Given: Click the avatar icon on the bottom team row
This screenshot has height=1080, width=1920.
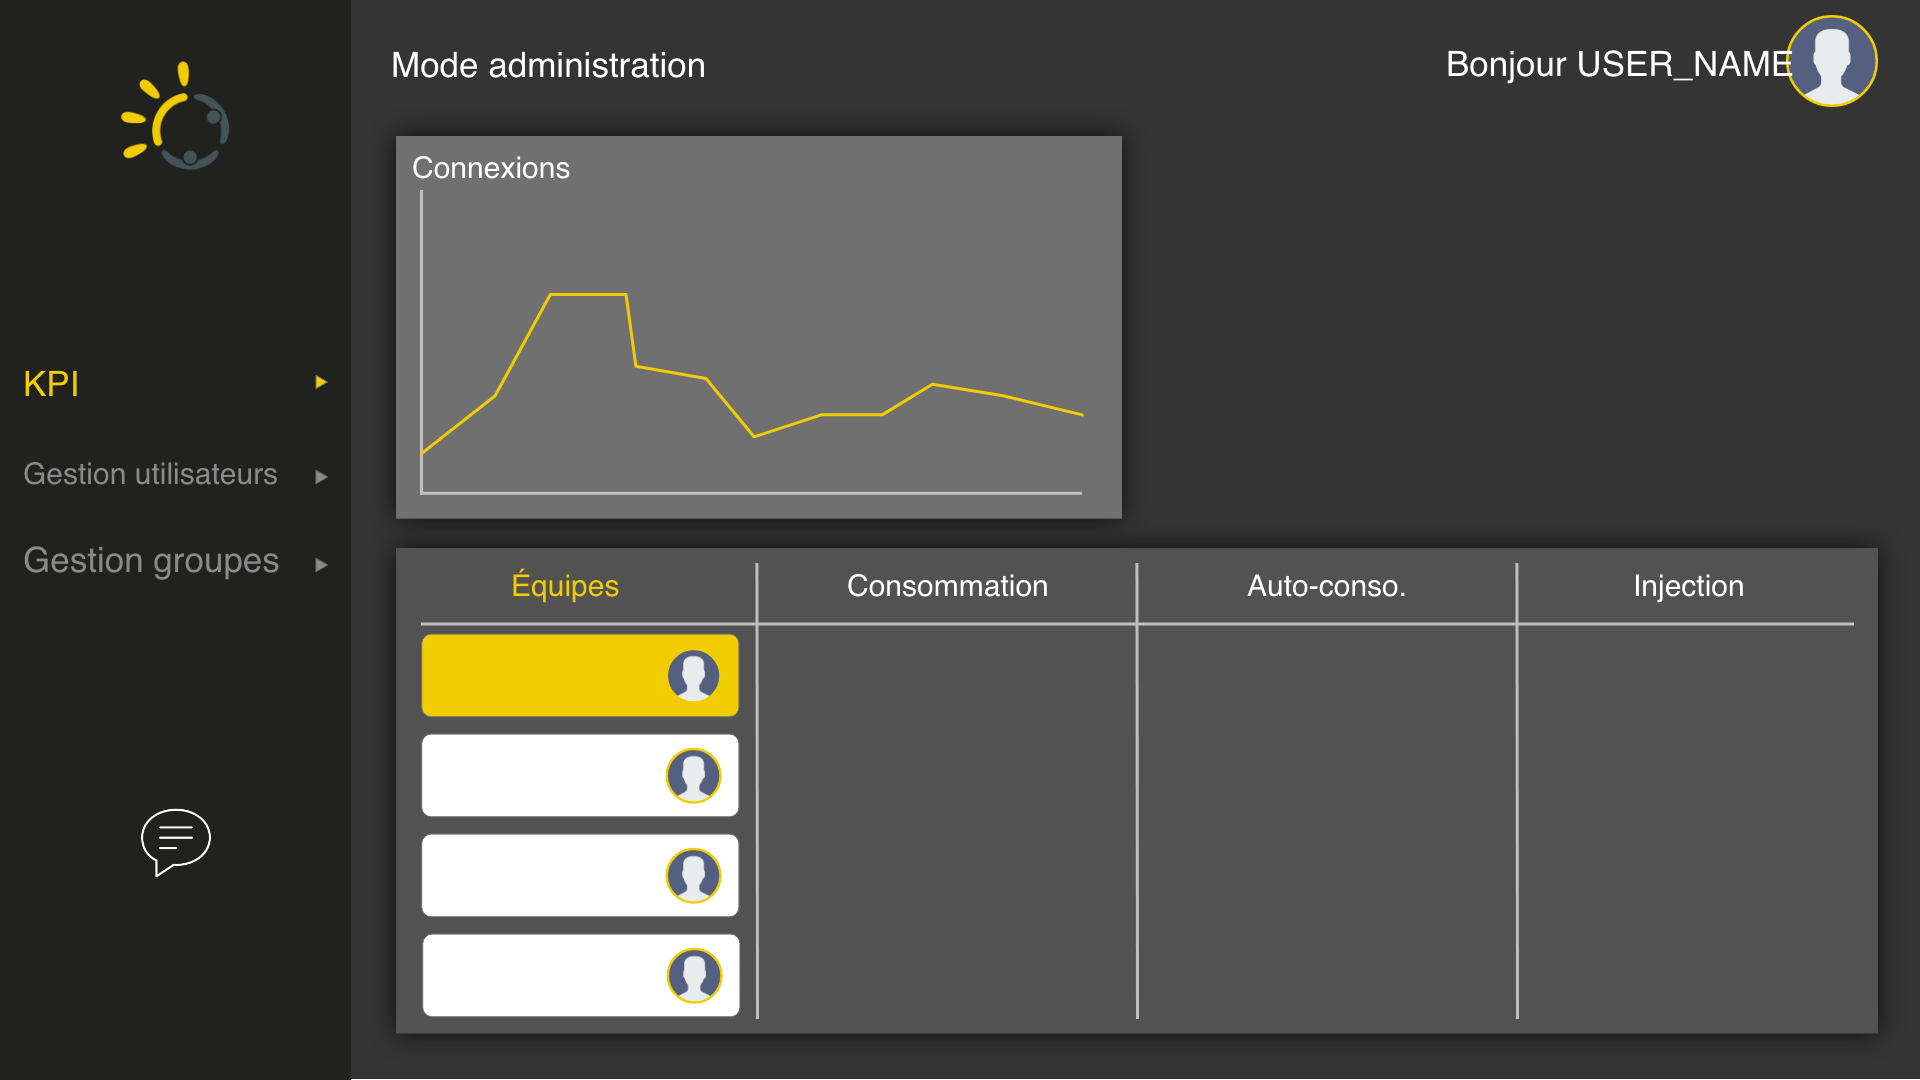Looking at the screenshot, I should [x=695, y=975].
